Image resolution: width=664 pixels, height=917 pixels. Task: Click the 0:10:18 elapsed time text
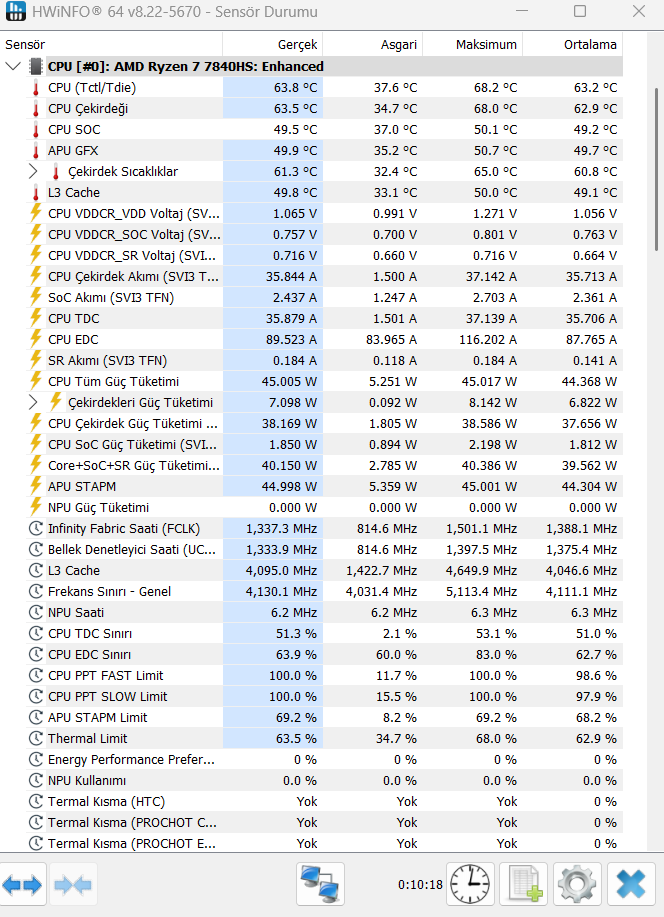[x=420, y=884]
